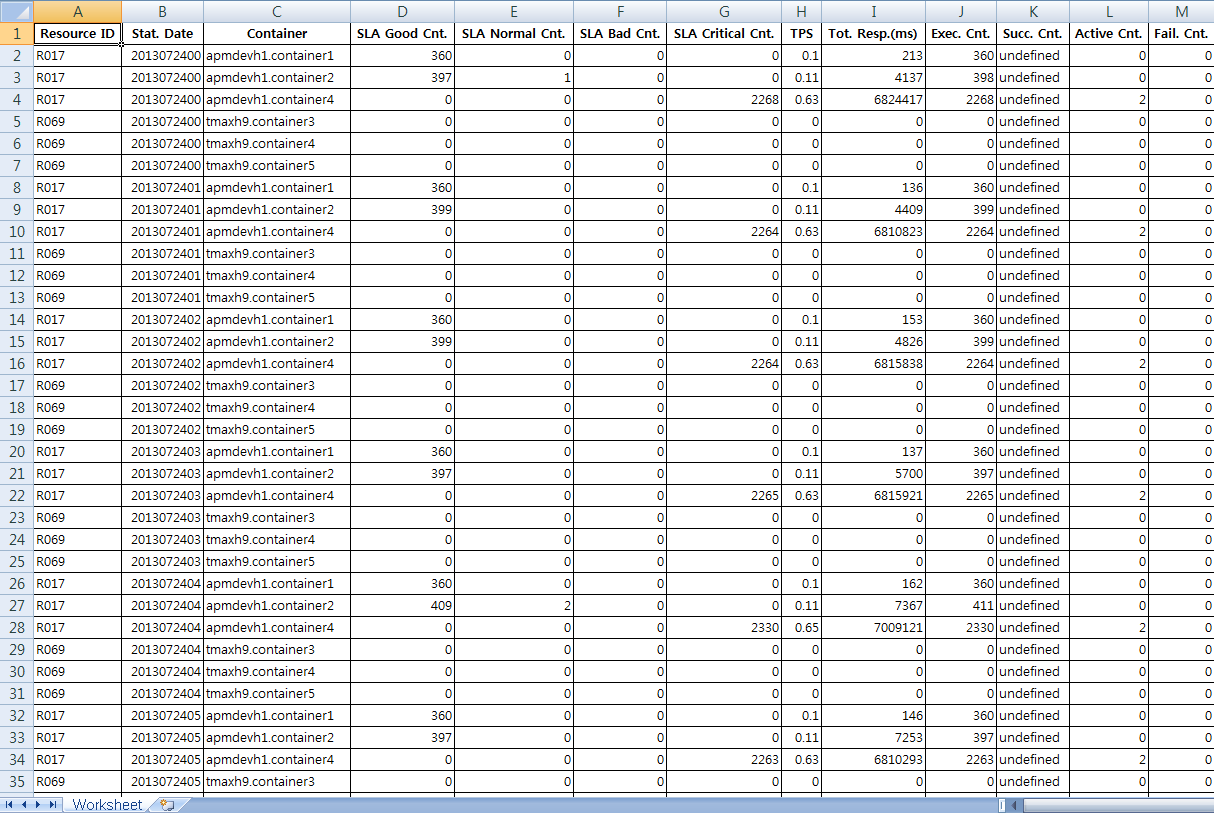This screenshot has width=1214, height=813.
Task: Select row 22 header
Action: [x=16, y=495]
